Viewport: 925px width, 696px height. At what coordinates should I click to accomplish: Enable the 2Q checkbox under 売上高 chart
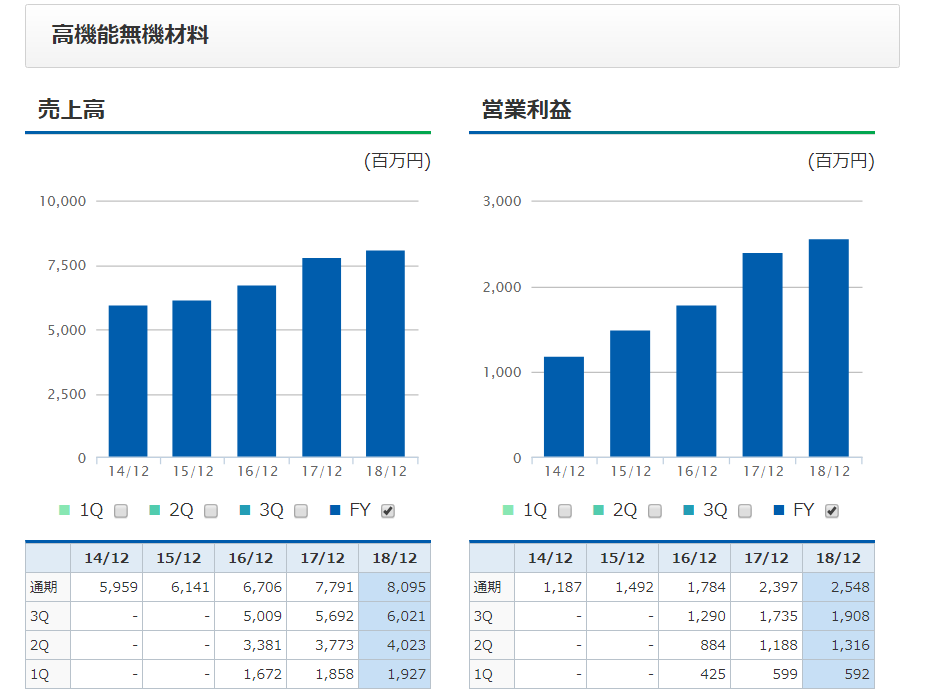click(211, 511)
